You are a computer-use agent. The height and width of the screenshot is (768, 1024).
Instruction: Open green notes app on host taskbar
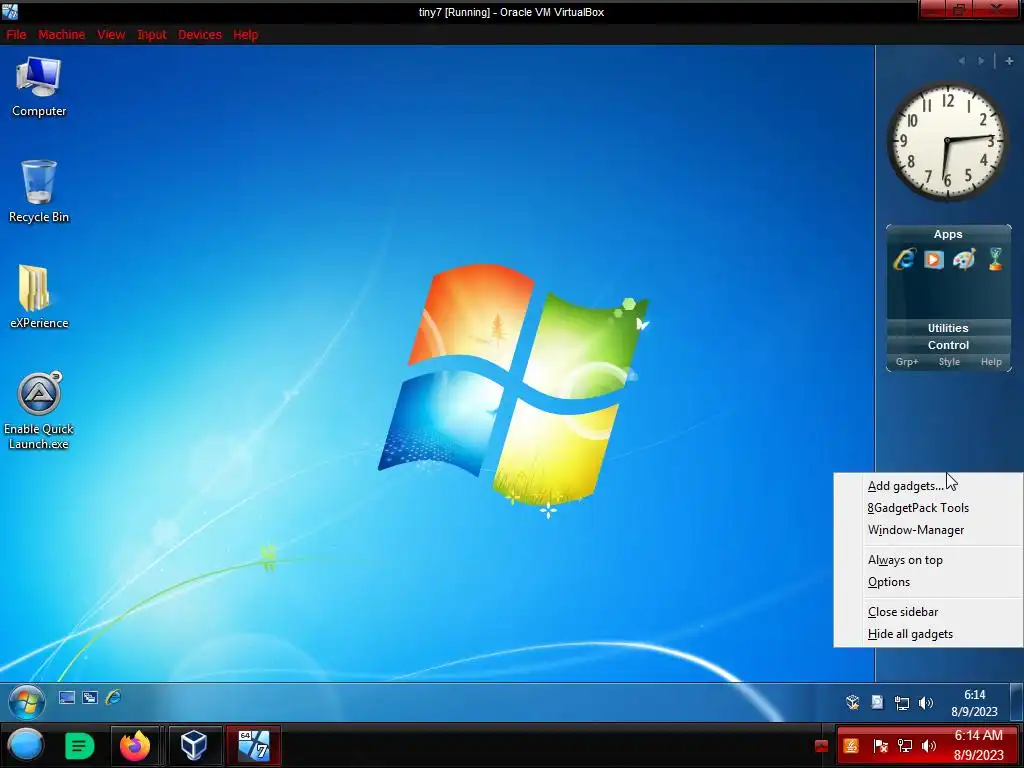[80, 745]
